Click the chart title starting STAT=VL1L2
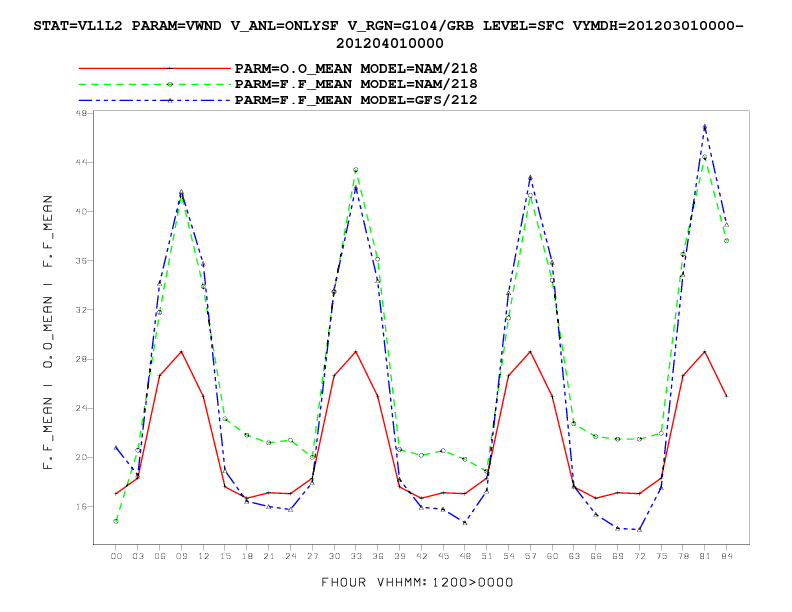The image size is (792, 612). pyautogui.click(x=389, y=34)
